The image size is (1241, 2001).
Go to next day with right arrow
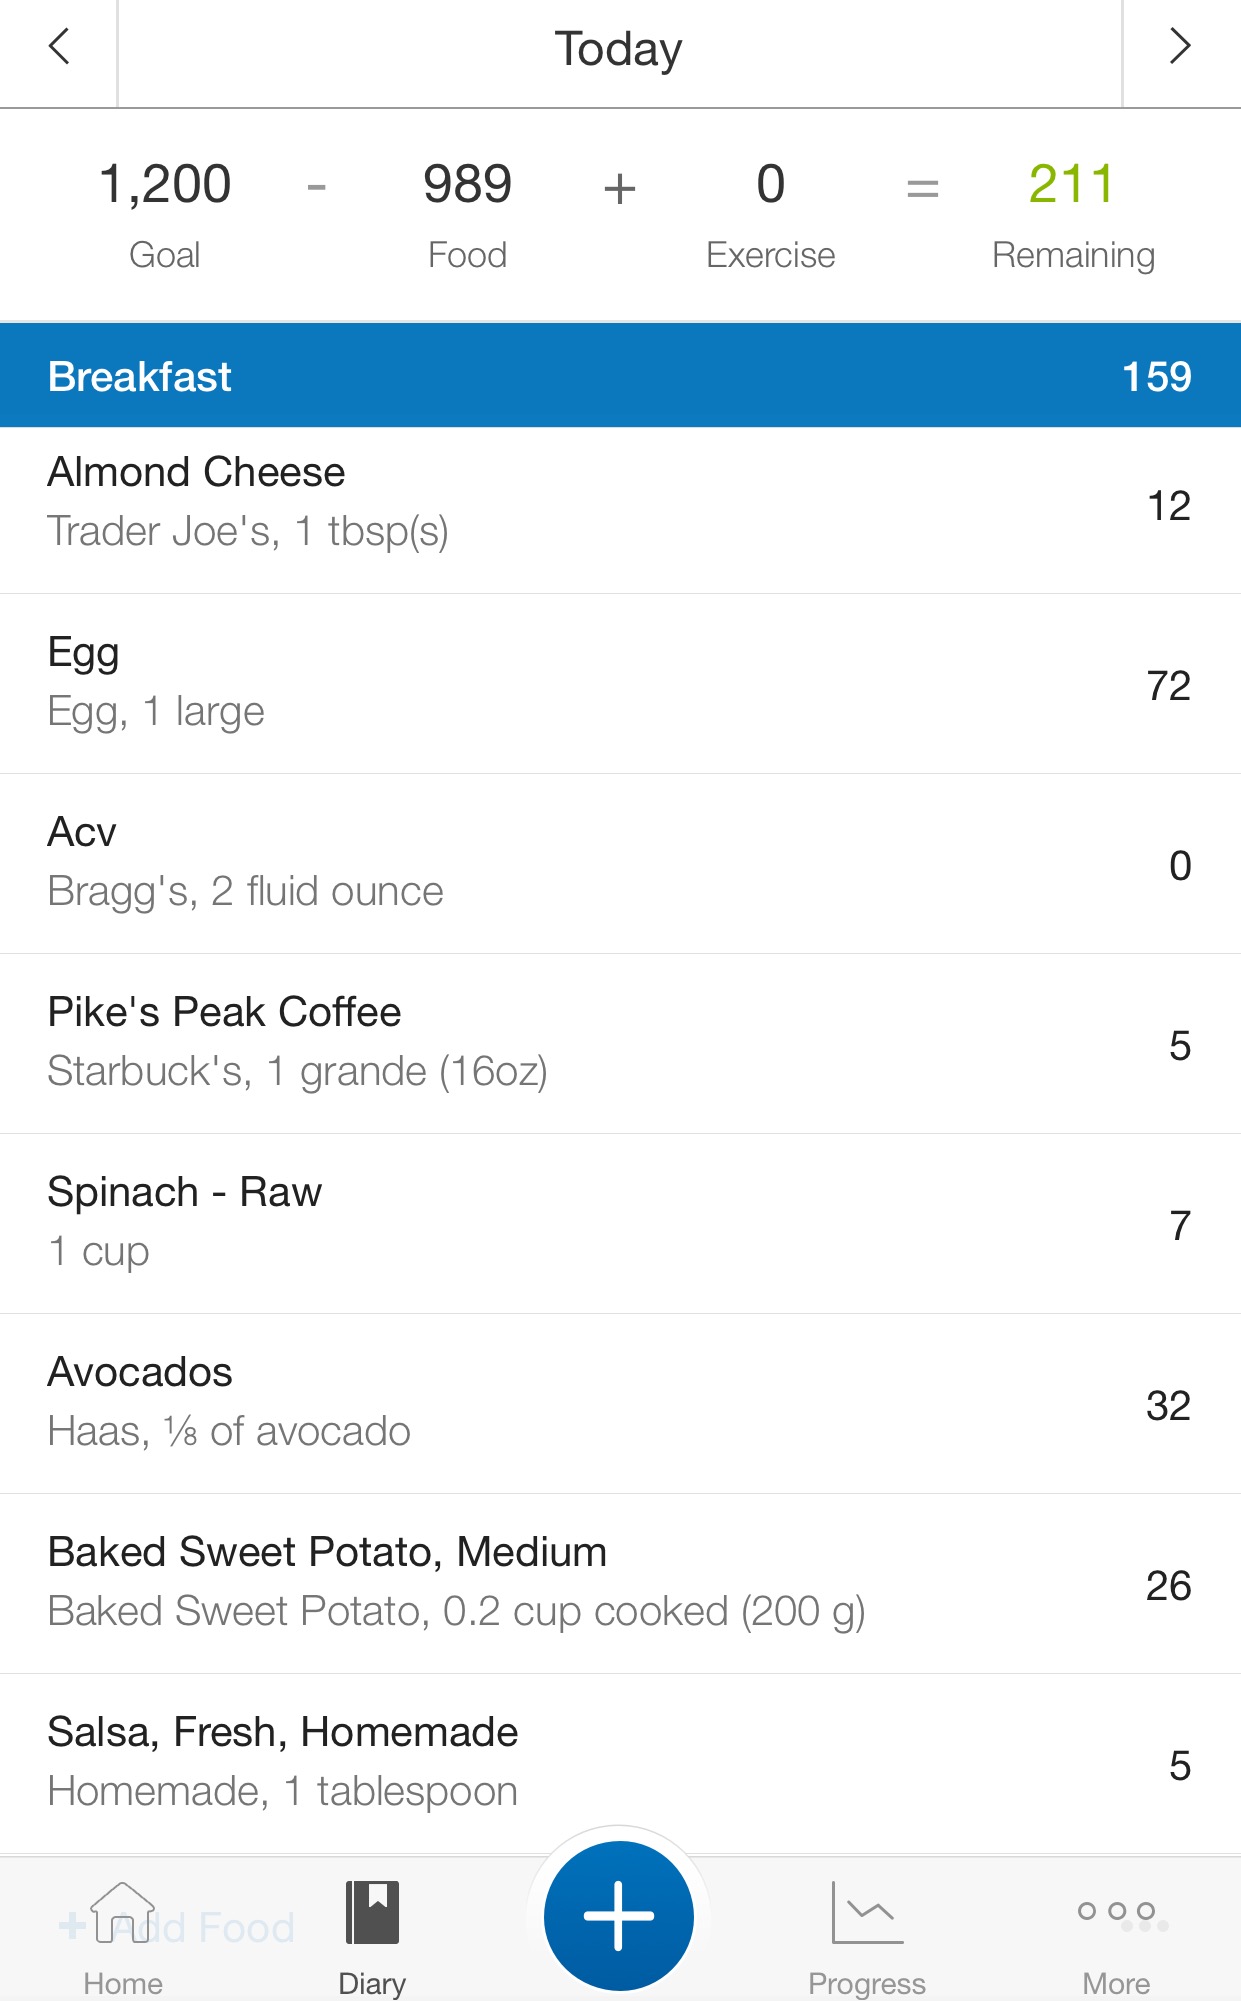click(x=1180, y=47)
